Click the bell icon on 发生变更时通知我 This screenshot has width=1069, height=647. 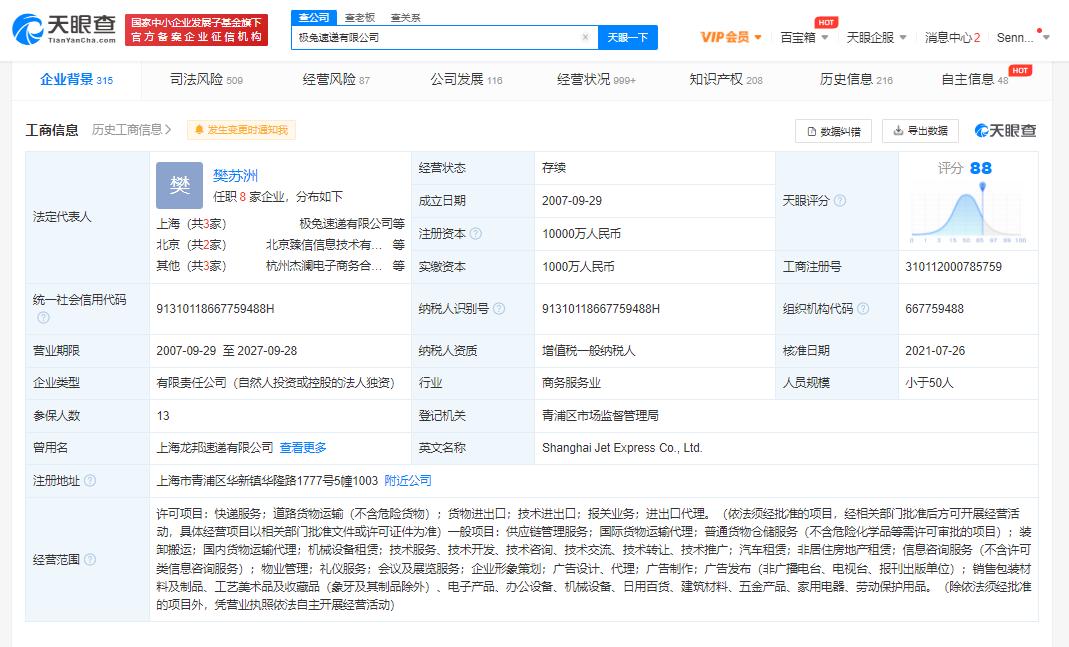point(199,129)
